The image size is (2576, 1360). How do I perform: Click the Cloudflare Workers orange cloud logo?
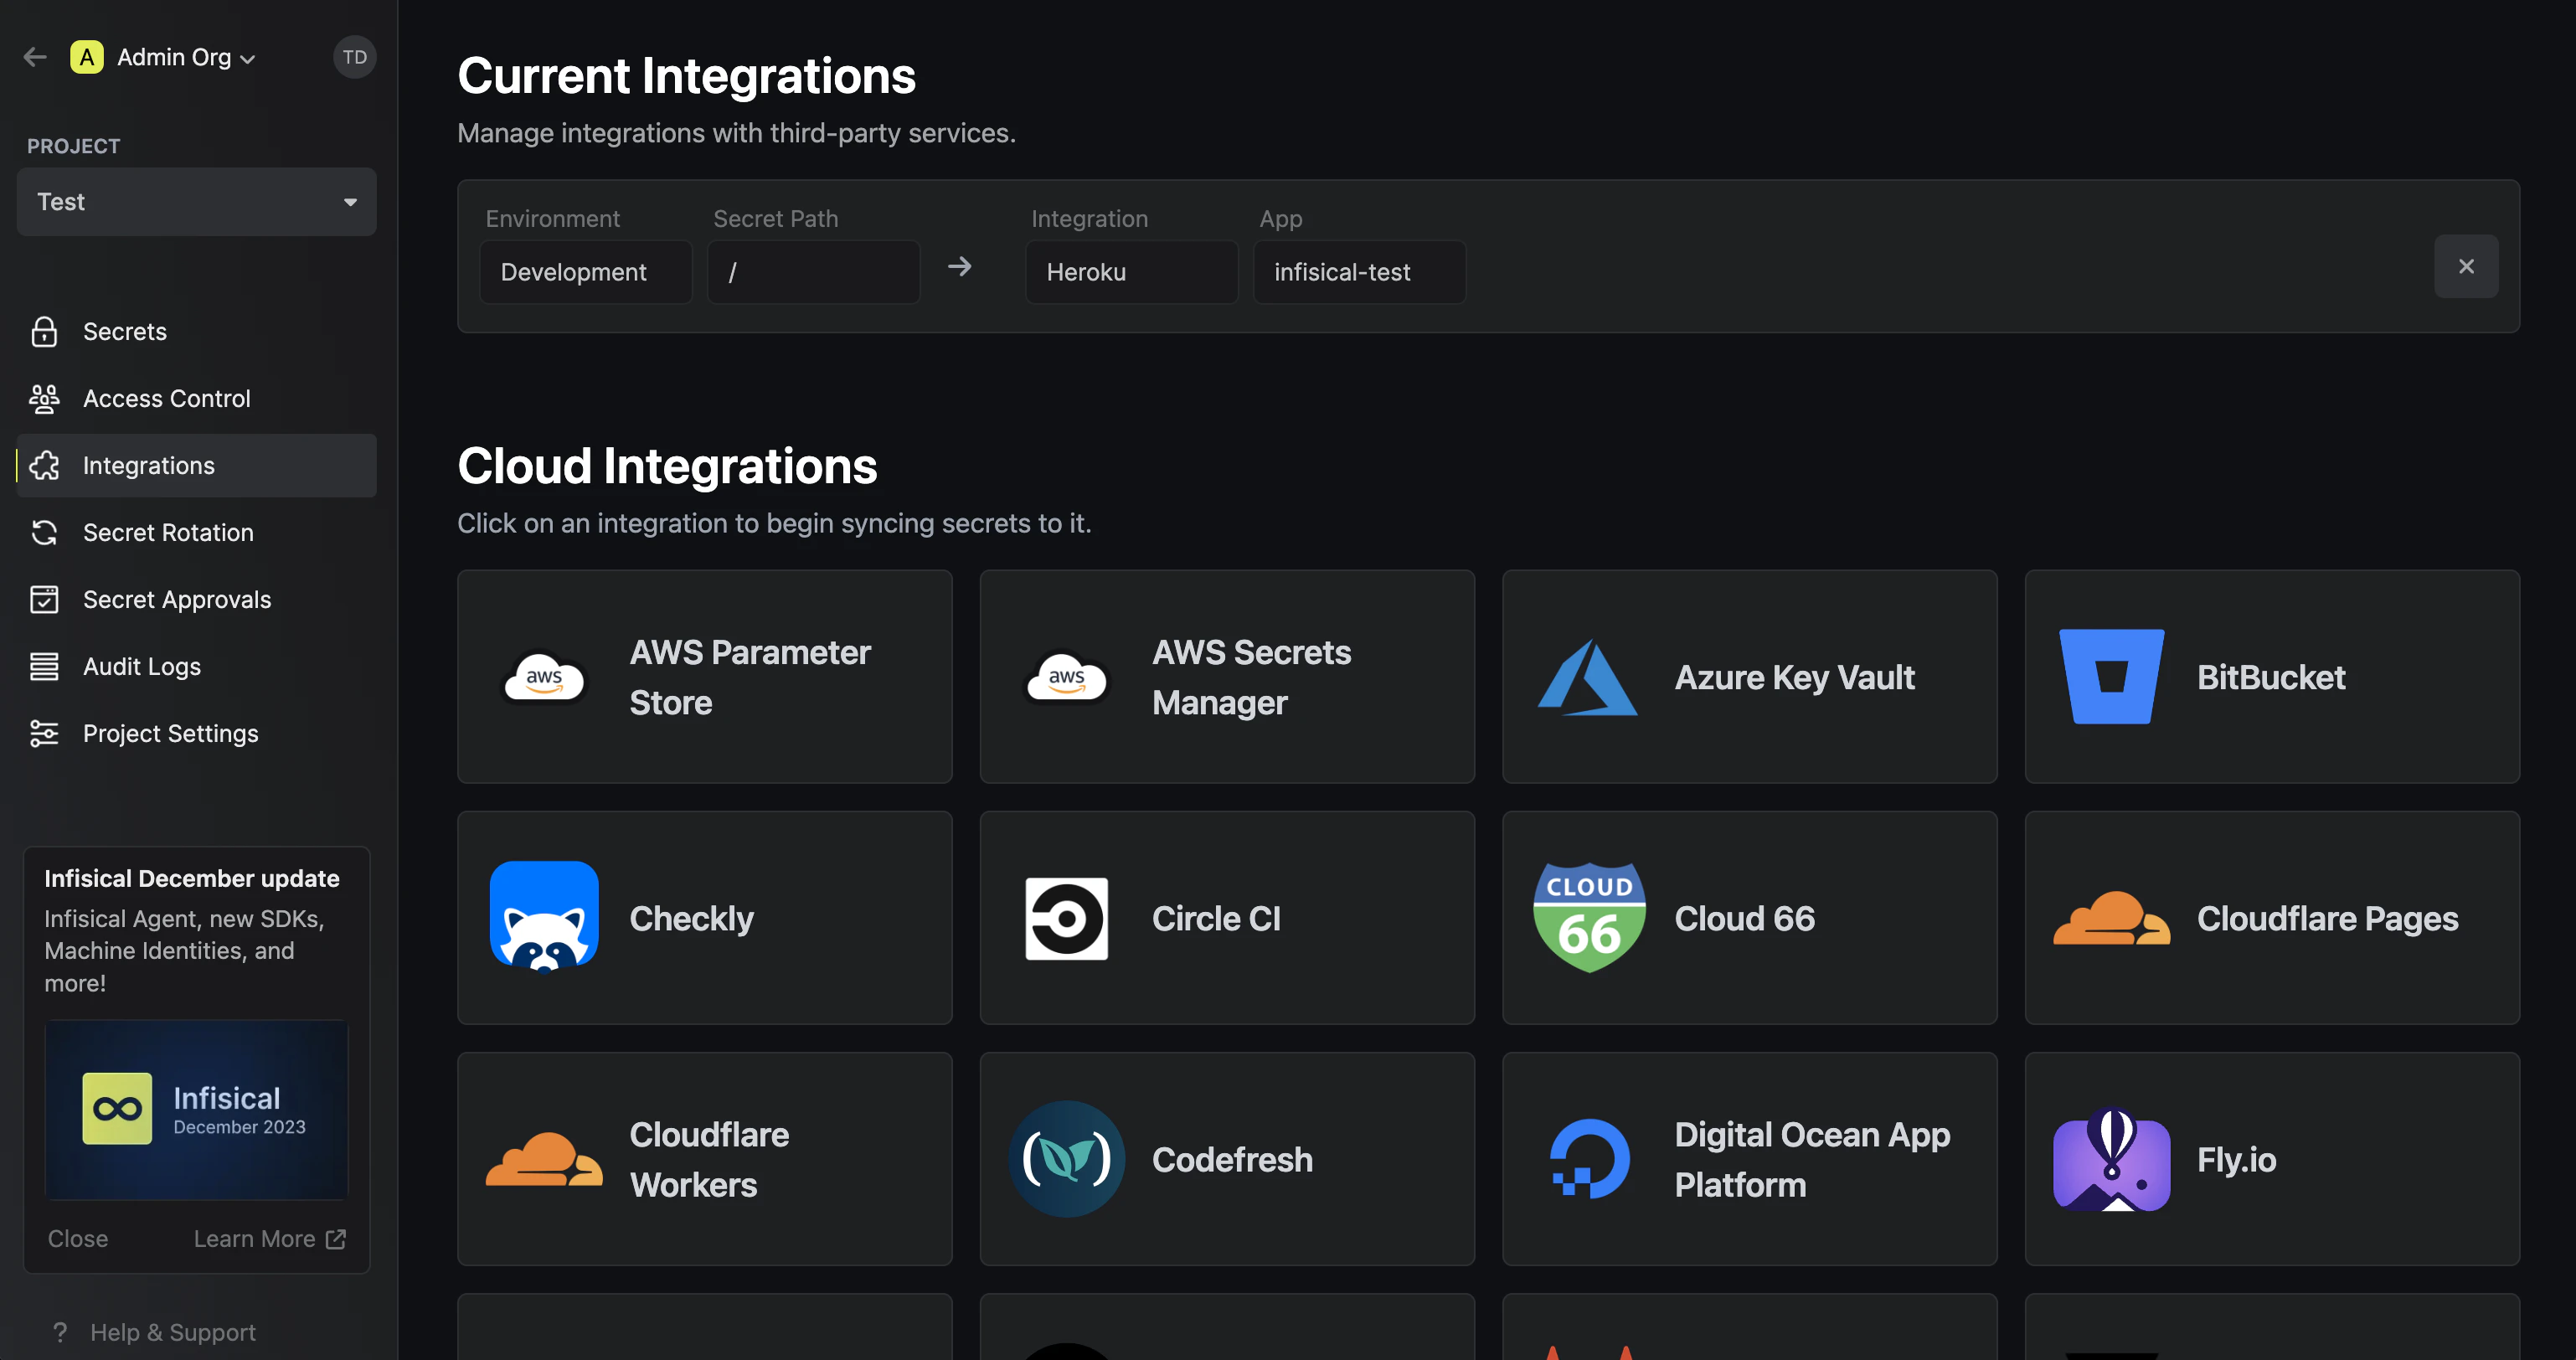pos(544,1159)
